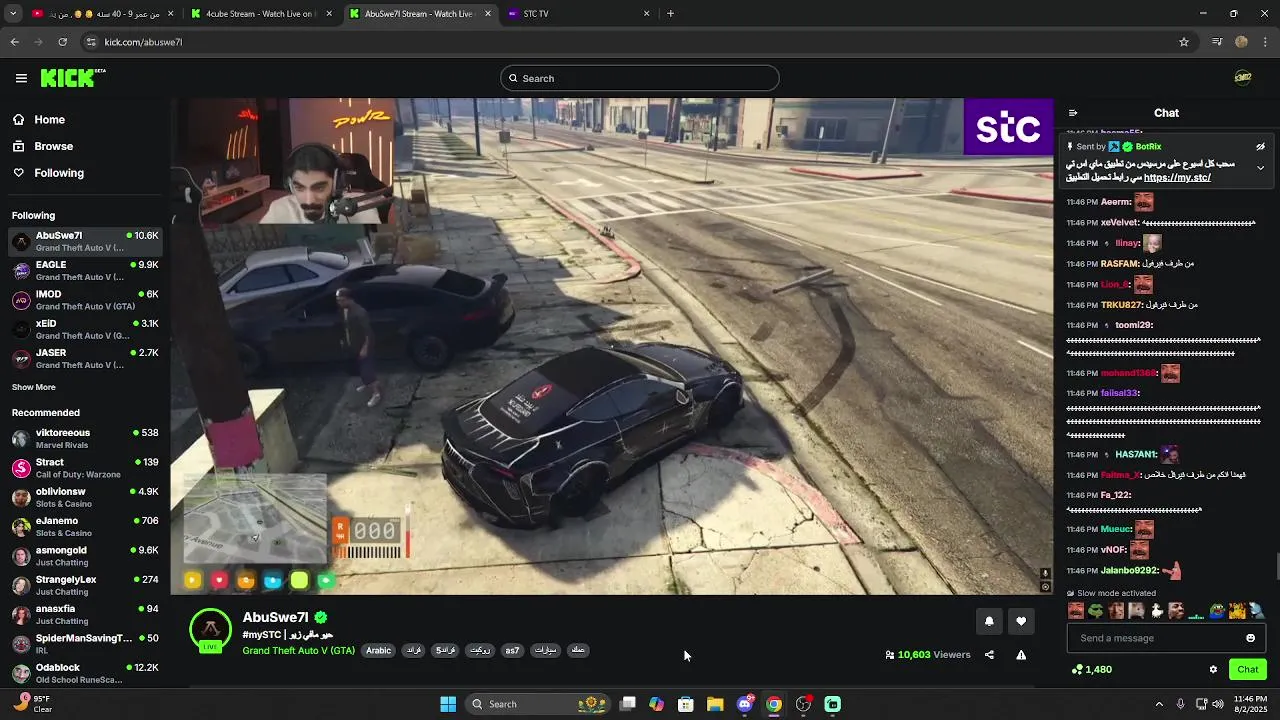Click the HAS7AN1 username in chat
Screen dimensions: 1280x720
pyautogui.click(x=1135, y=455)
